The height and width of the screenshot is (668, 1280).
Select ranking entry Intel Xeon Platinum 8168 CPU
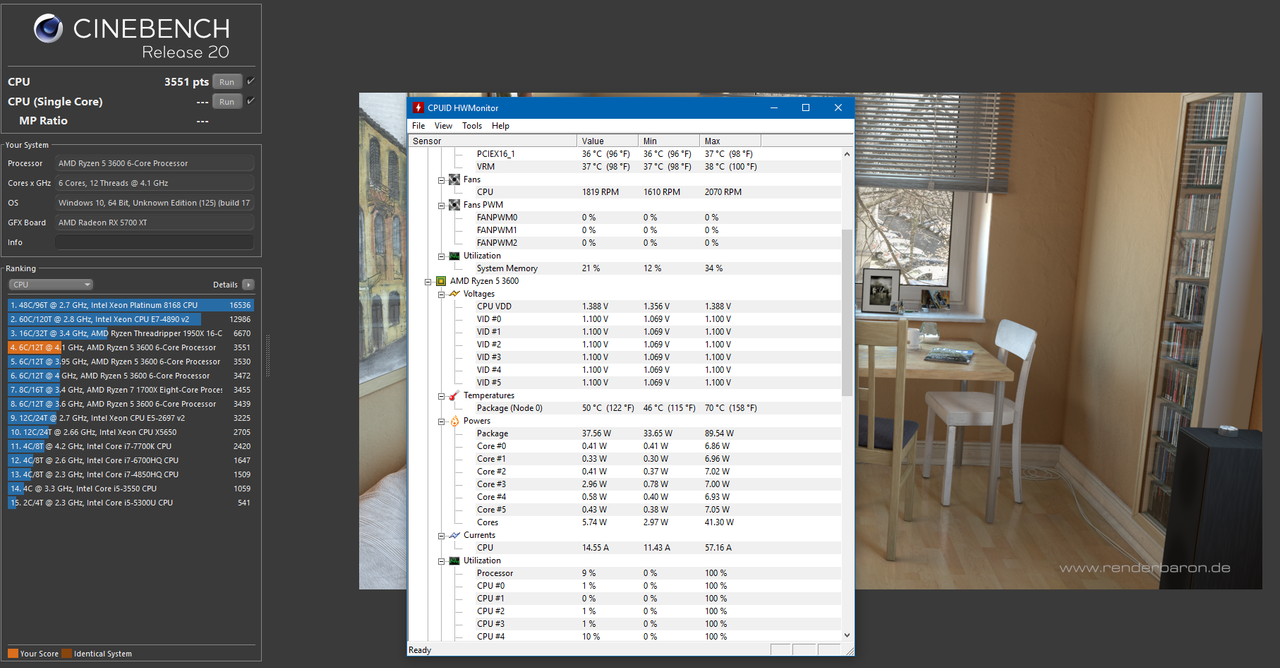coord(131,305)
